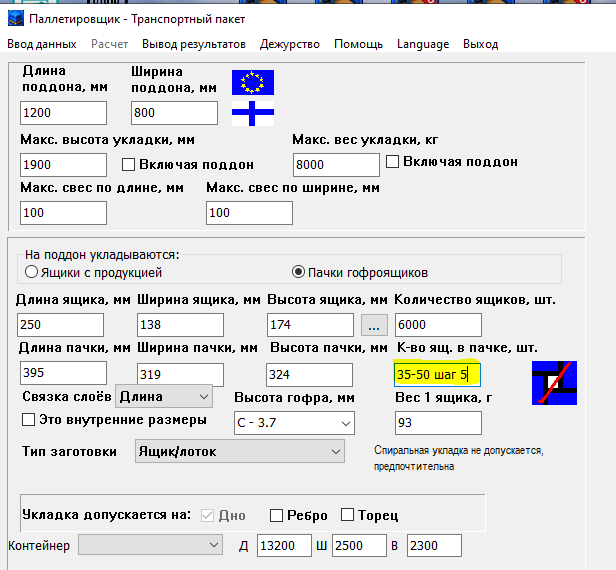Edit the pallet width field 800
616x570 pixels.
(x=174, y=113)
